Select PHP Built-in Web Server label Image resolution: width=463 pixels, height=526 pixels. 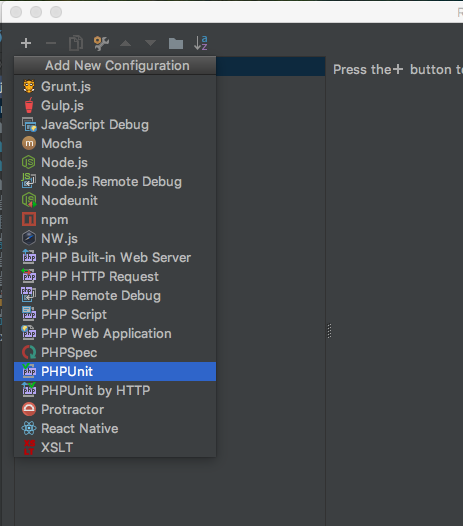(x=116, y=258)
